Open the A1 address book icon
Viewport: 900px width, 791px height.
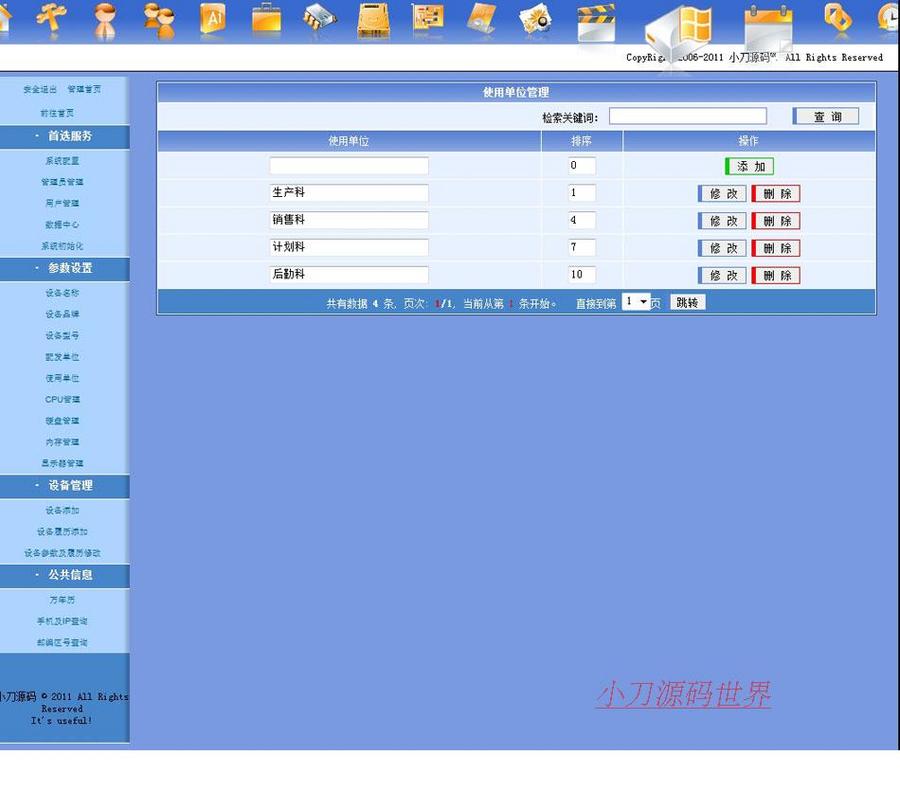click(213, 20)
